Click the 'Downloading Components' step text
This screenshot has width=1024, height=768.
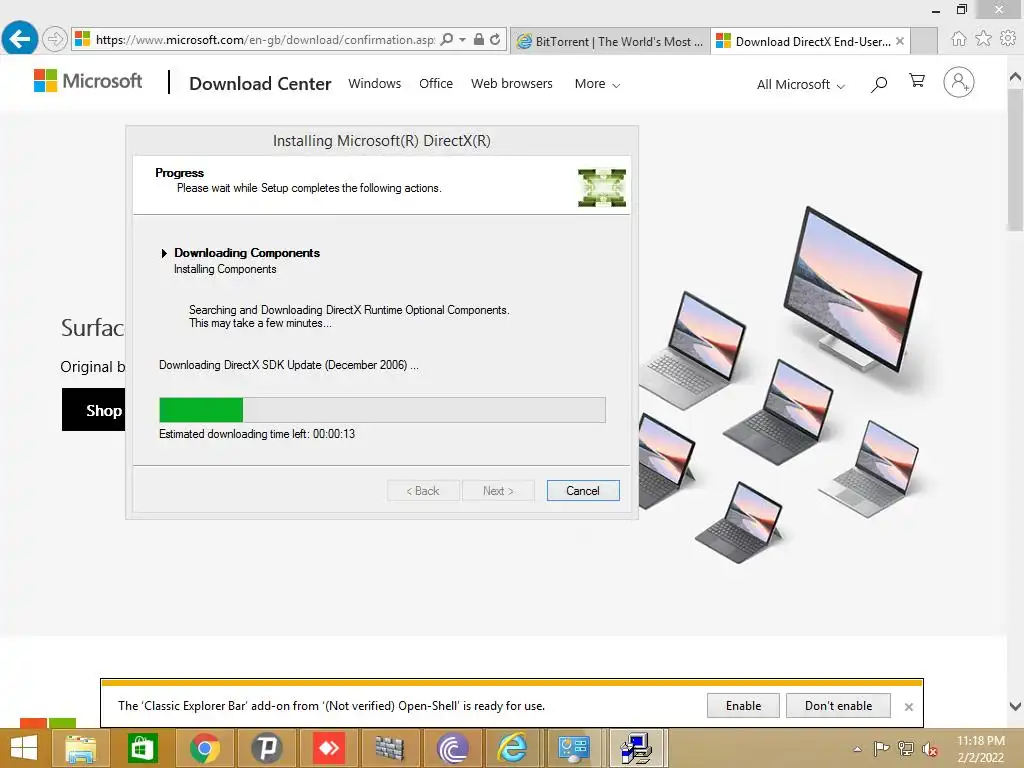pyautogui.click(x=247, y=253)
